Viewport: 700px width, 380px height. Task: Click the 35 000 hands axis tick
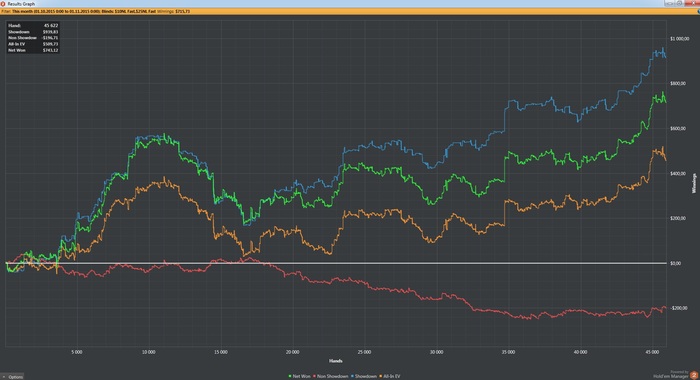tap(508, 352)
